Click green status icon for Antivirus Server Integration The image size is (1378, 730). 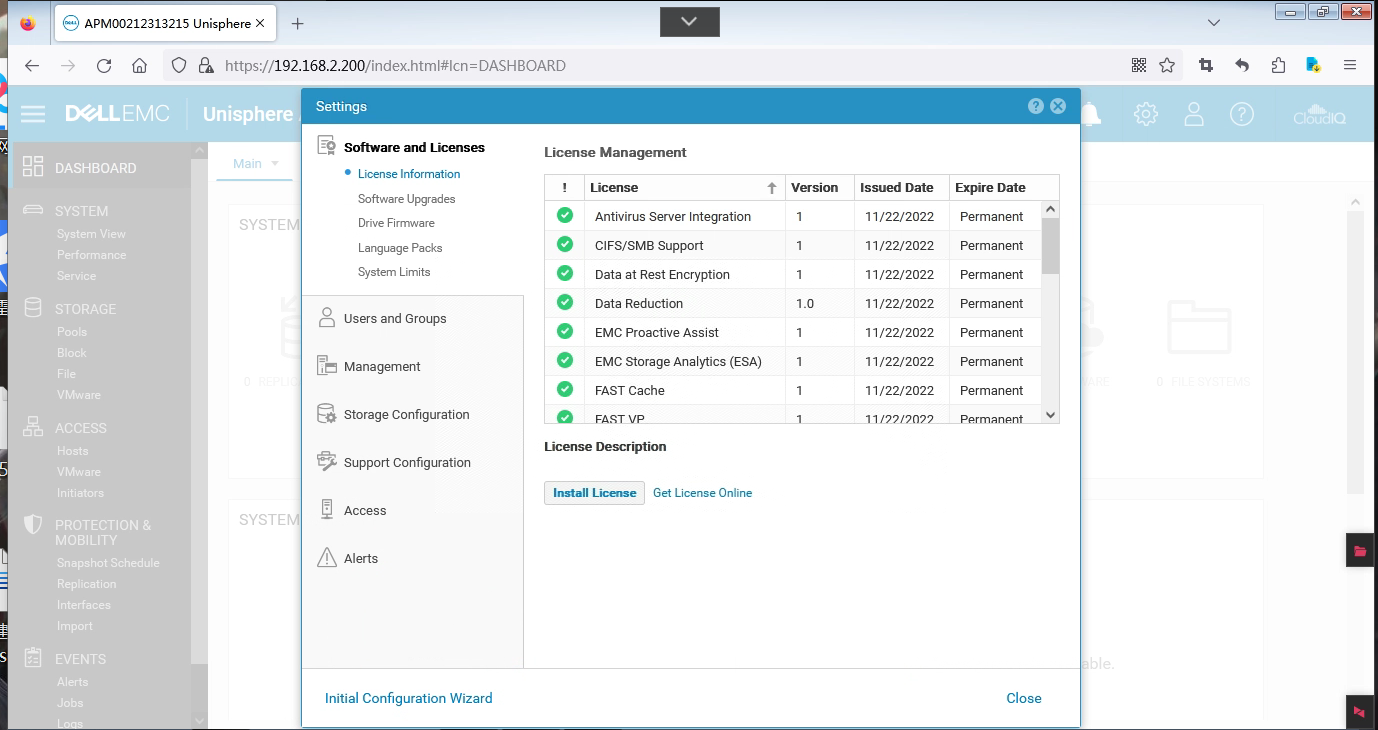[565, 215]
